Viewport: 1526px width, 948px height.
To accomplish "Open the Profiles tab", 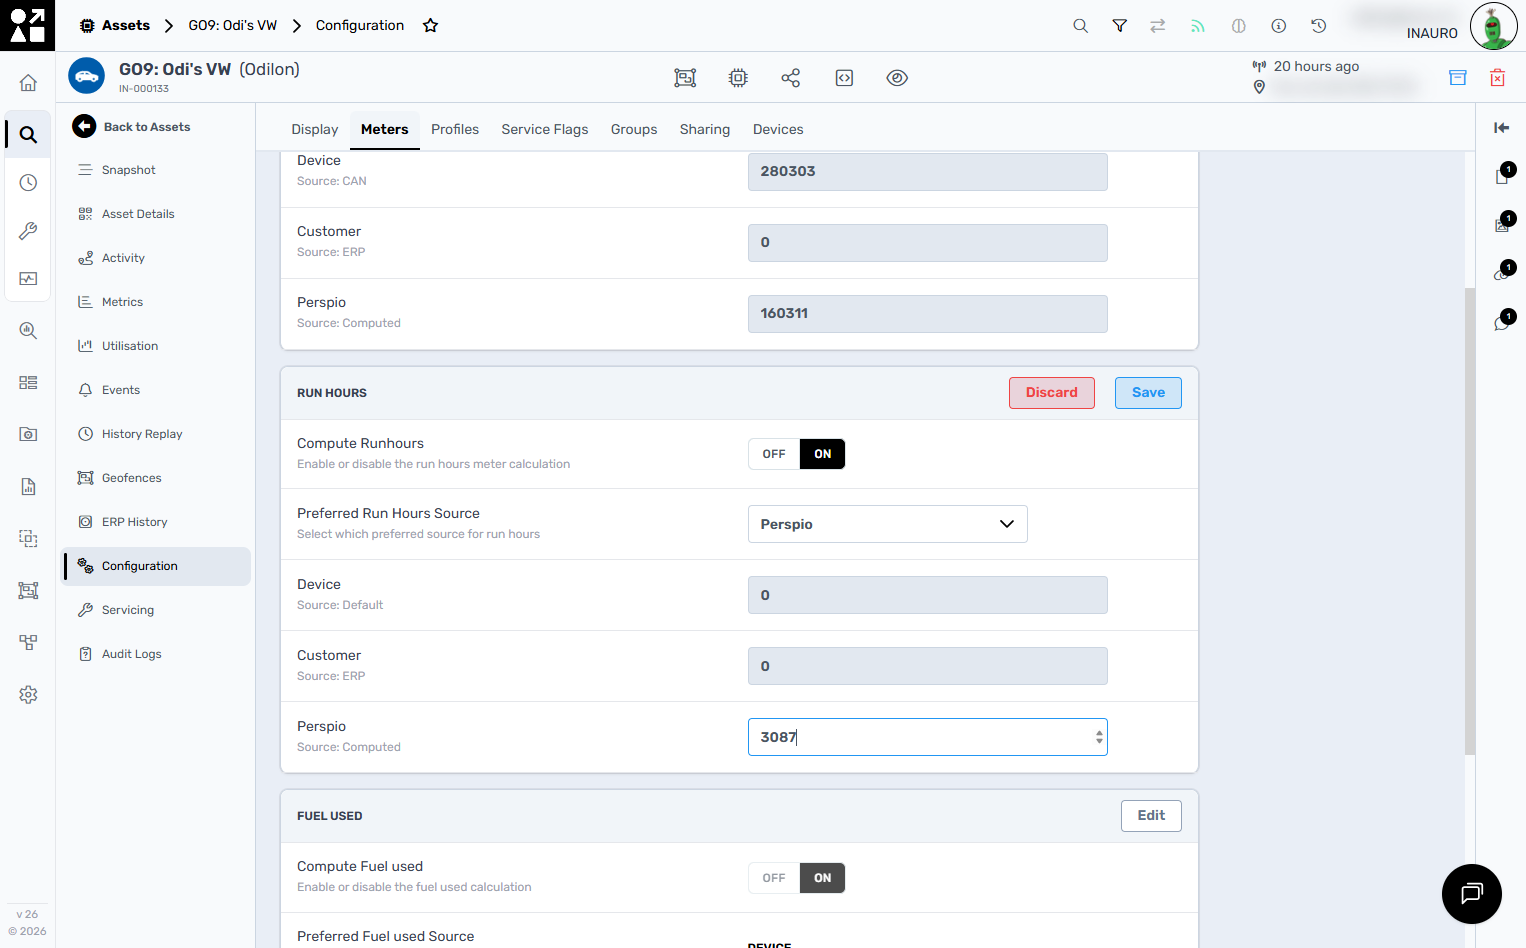I will pyautogui.click(x=455, y=129).
